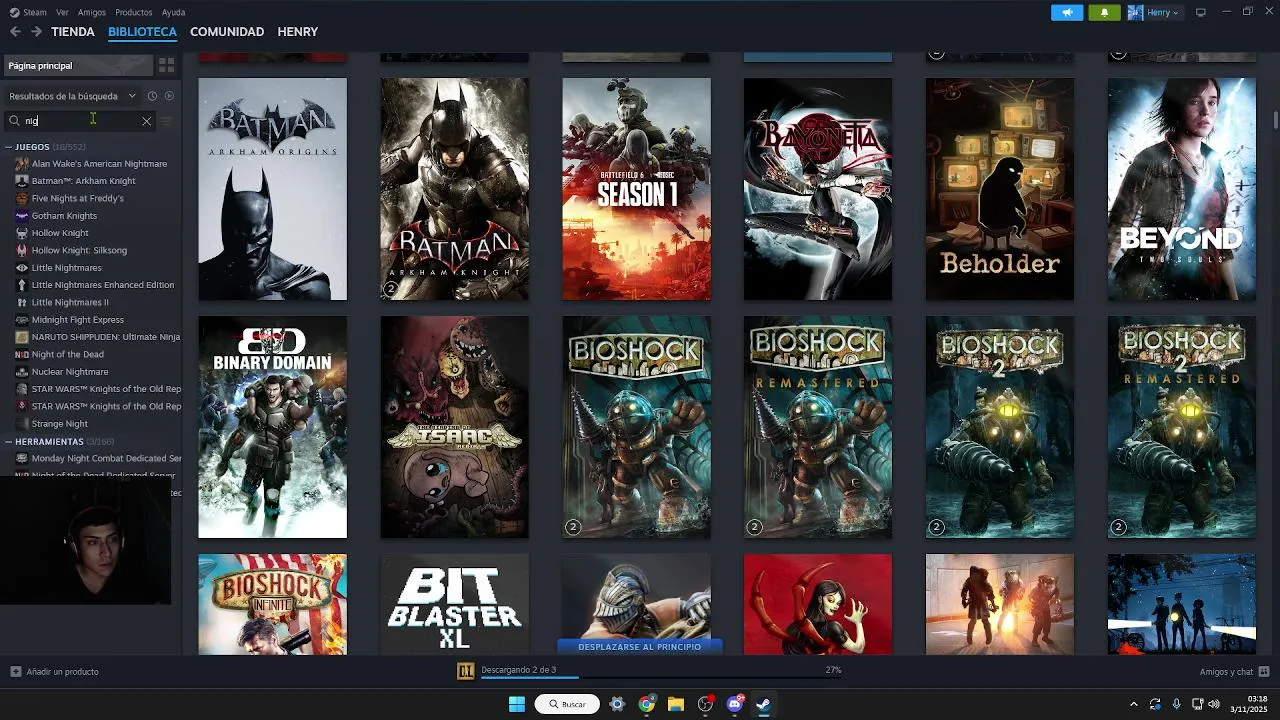Viewport: 1280px width, 720px height.
Task: Clear the library search with the X
Action: click(146, 121)
